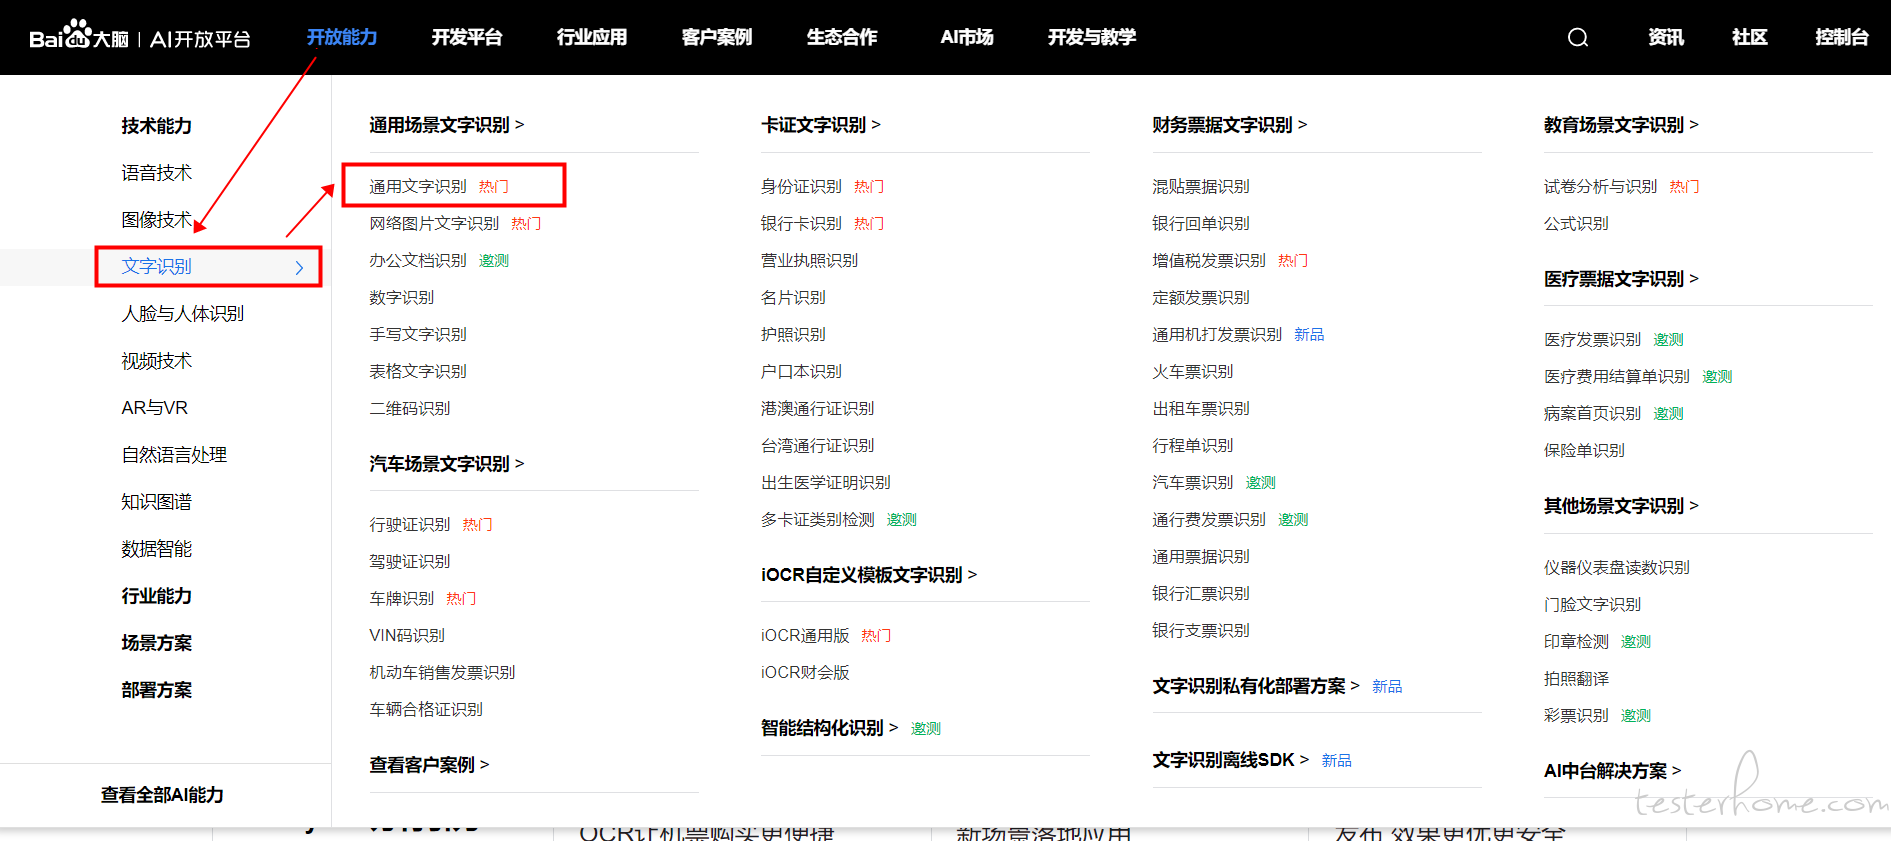The image size is (1891, 841).
Task: Select 知识图谱 in the sidebar
Action: (157, 502)
